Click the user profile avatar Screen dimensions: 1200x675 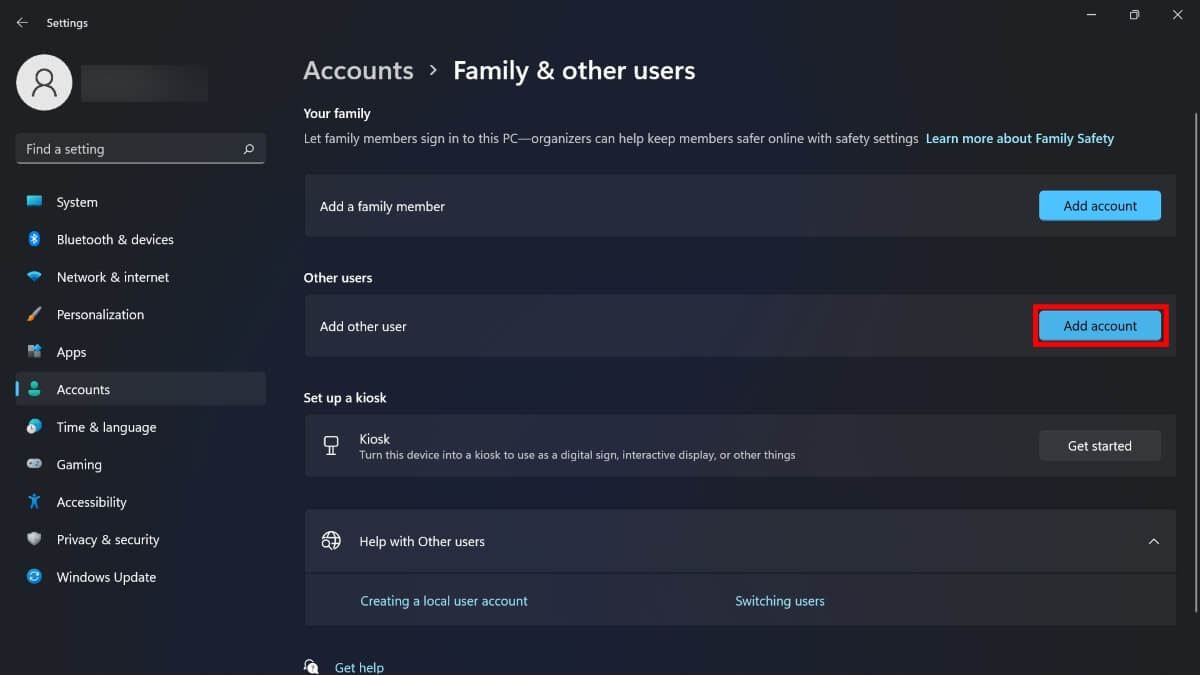click(x=44, y=82)
